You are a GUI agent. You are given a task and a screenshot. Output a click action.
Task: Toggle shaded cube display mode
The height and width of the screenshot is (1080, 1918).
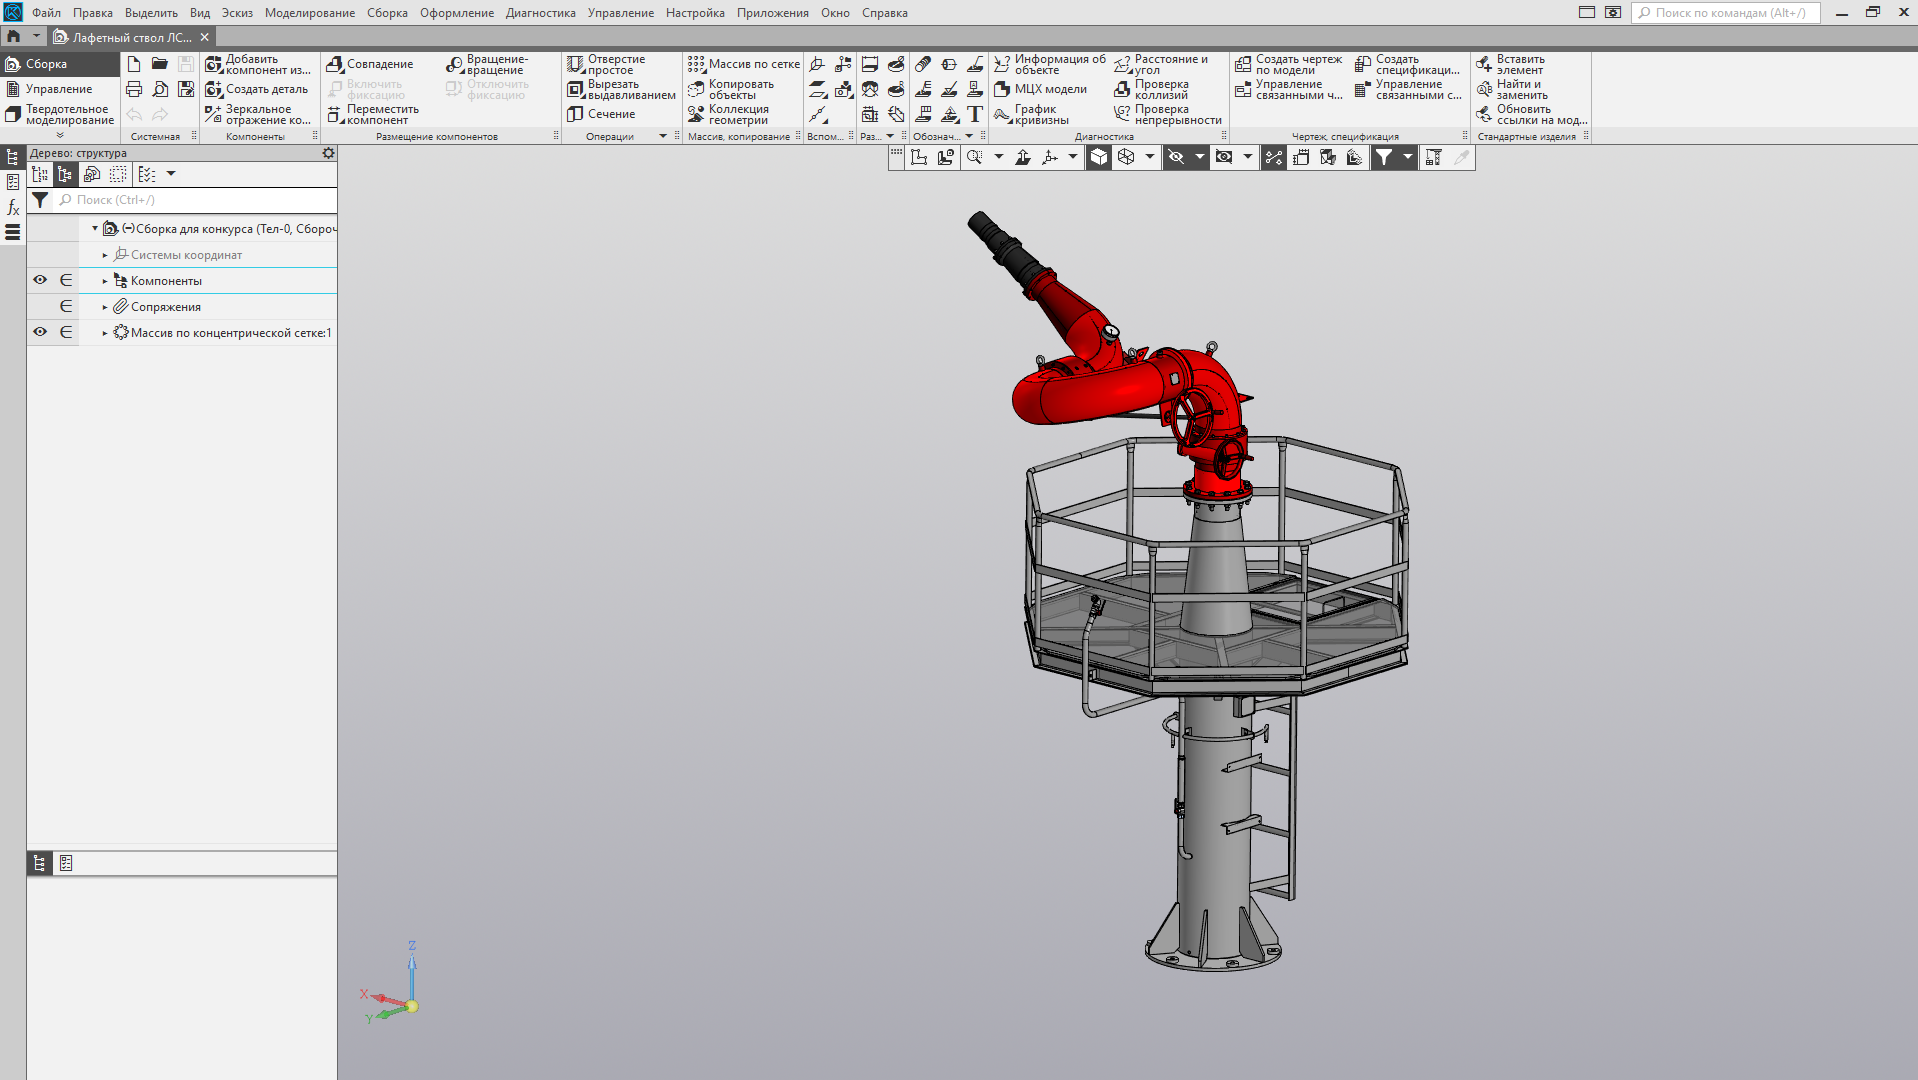coord(1099,157)
